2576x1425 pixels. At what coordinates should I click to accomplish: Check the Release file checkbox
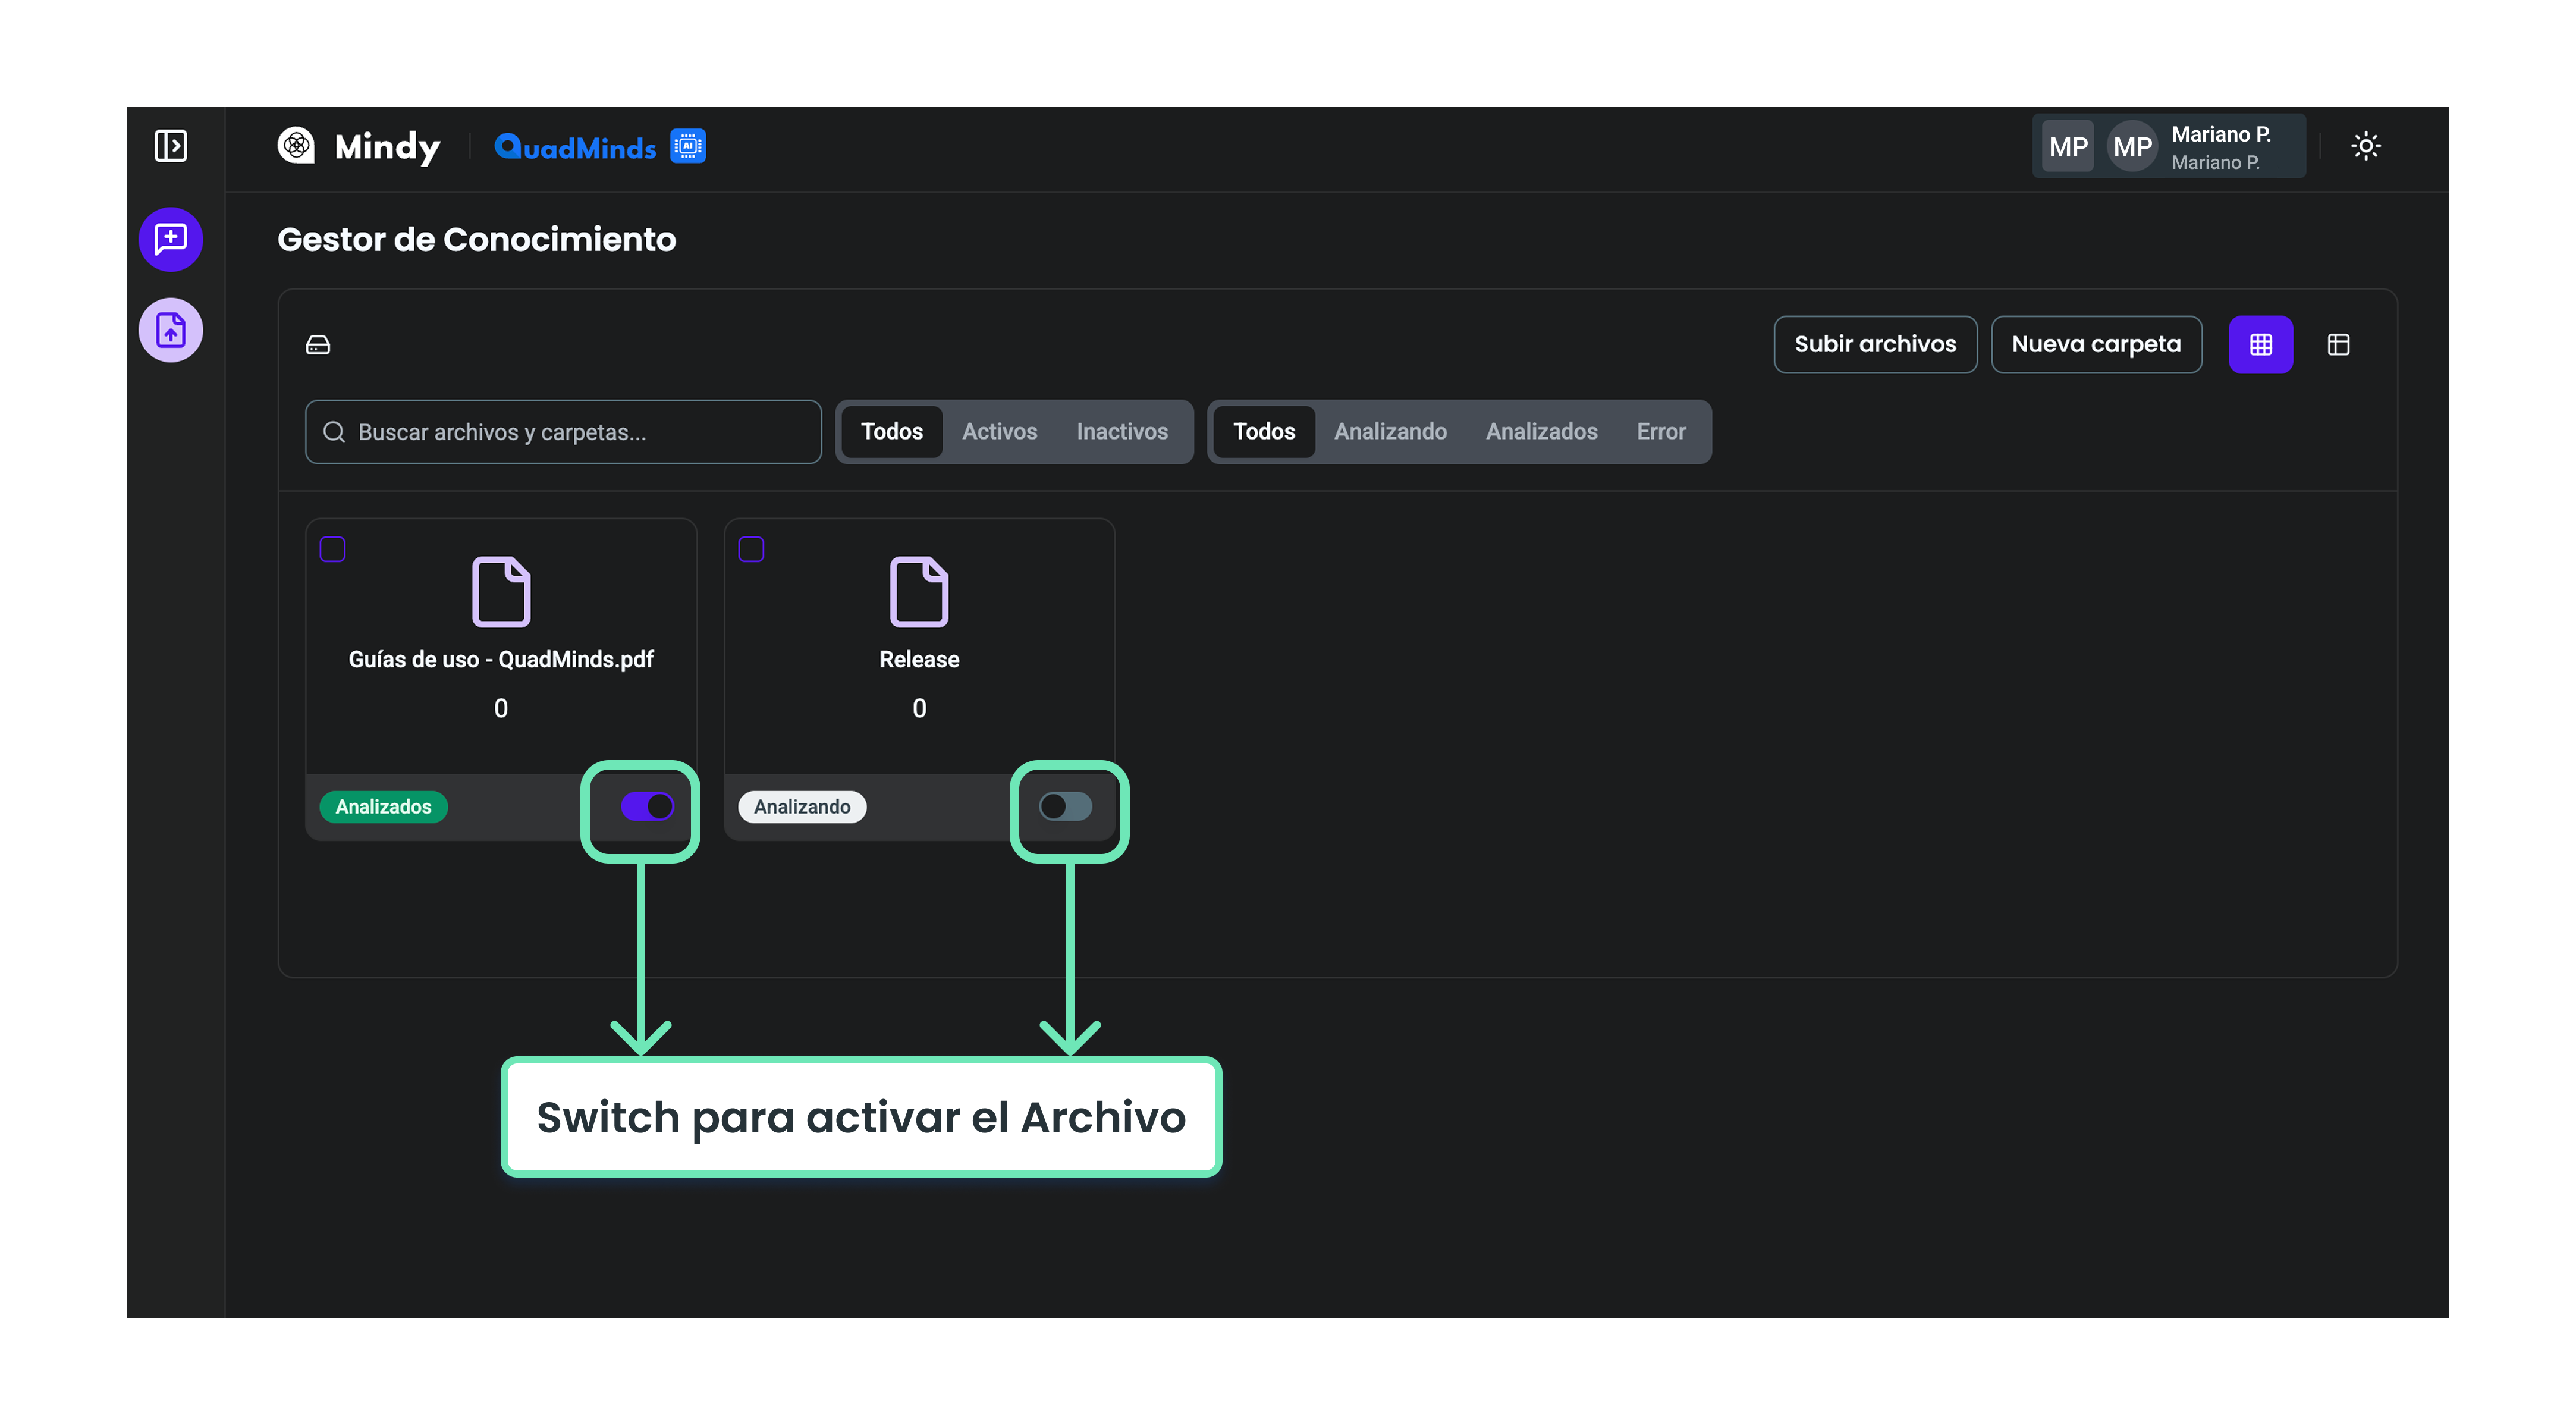(751, 549)
